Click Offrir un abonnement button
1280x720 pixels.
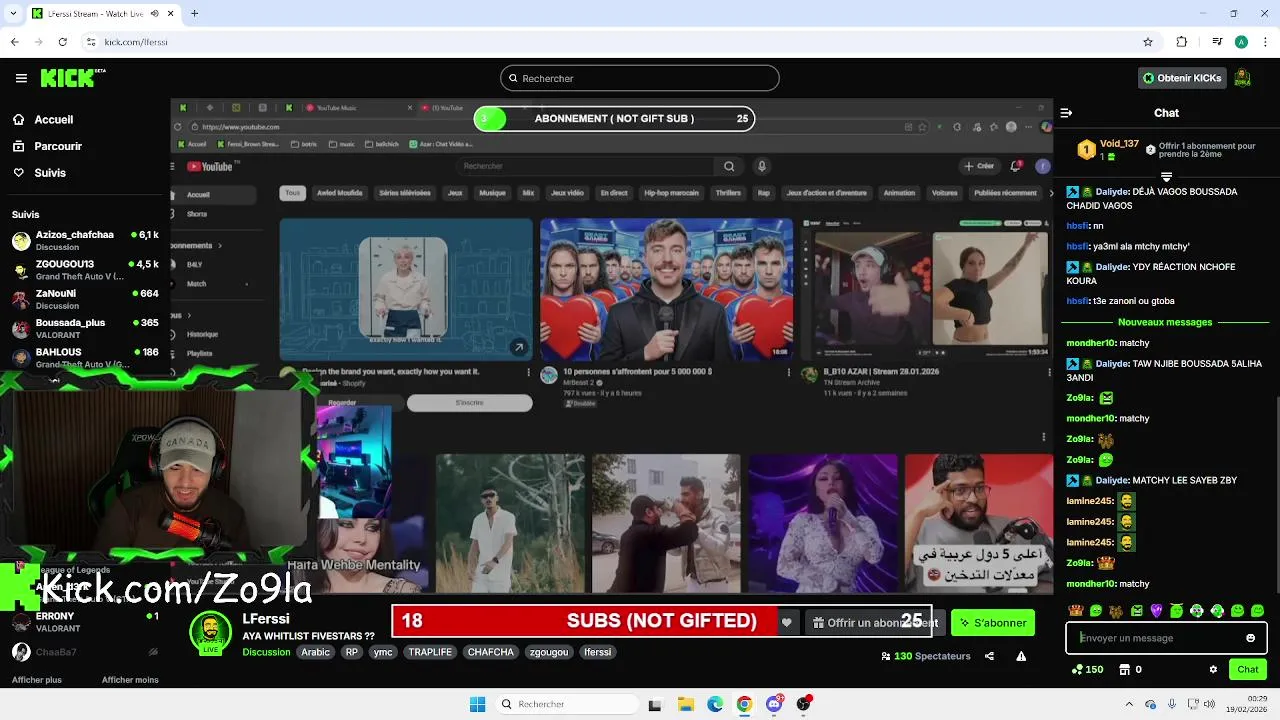[874, 623]
